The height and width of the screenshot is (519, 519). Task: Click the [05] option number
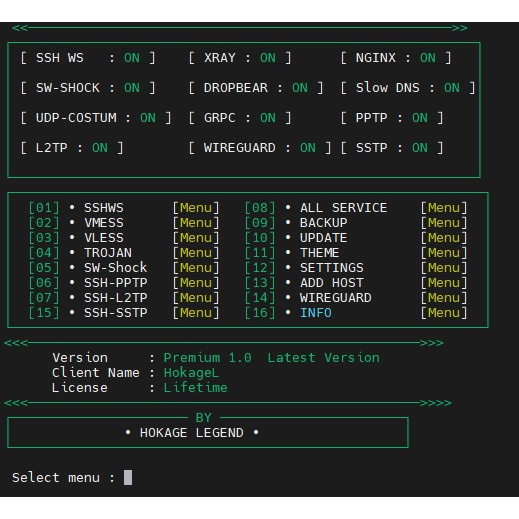(x=44, y=268)
